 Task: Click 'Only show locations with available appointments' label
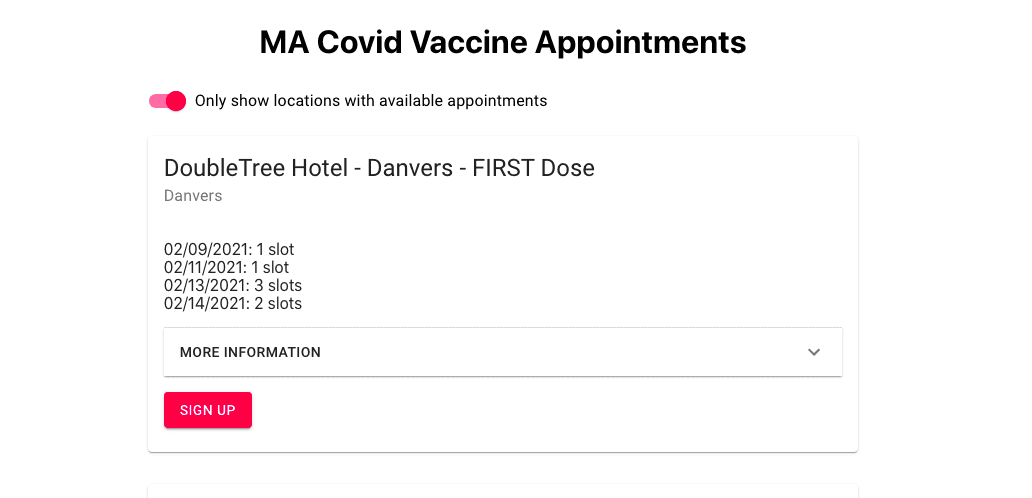[x=371, y=101]
